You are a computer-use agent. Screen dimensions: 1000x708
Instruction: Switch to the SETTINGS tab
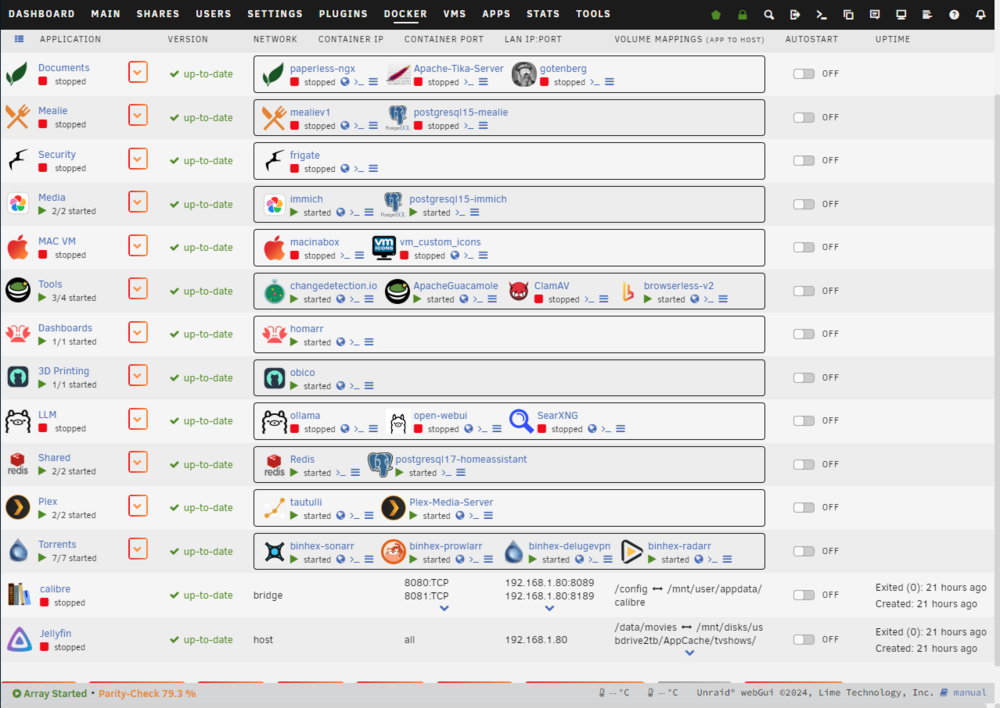275,13
